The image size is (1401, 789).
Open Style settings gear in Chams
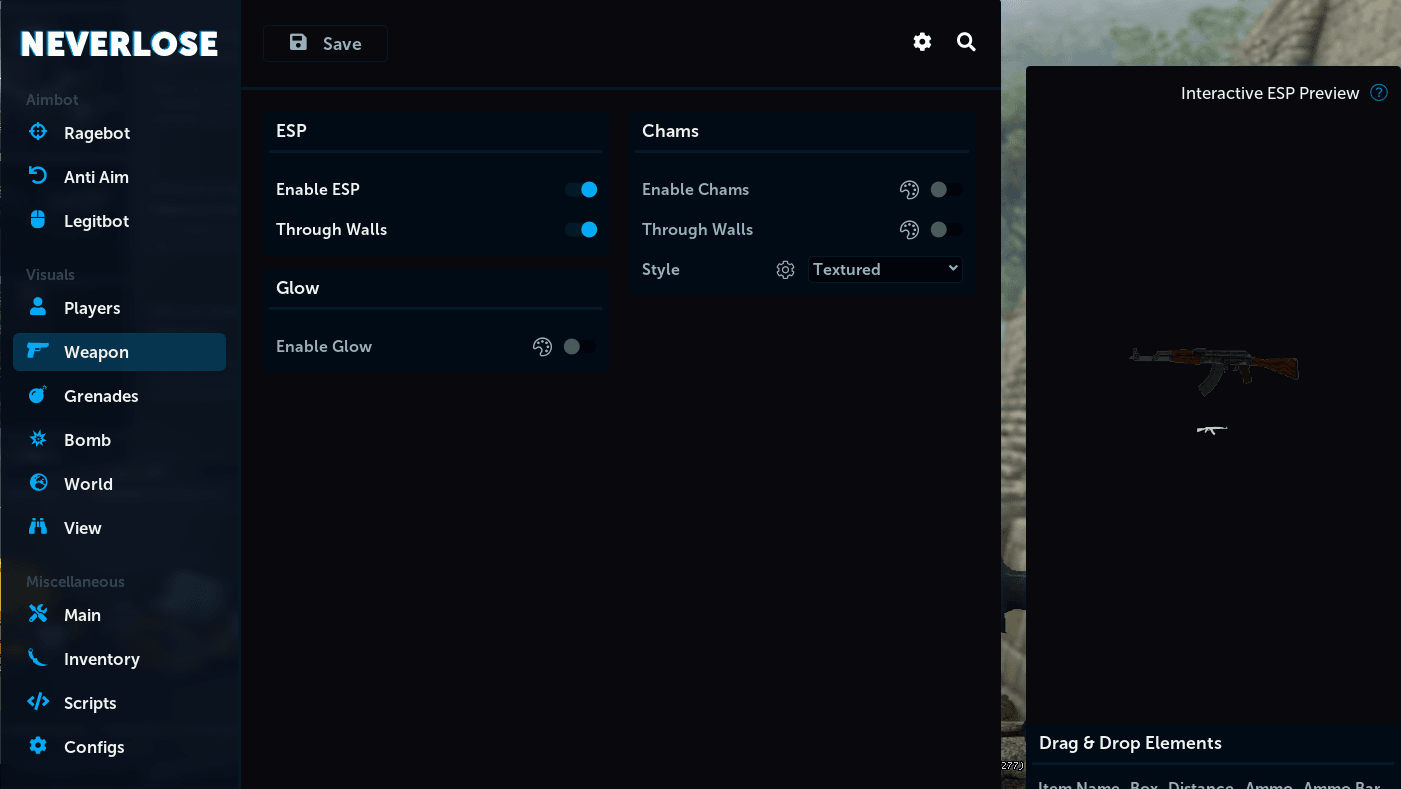pyautogui.click(x=785, y=270)
